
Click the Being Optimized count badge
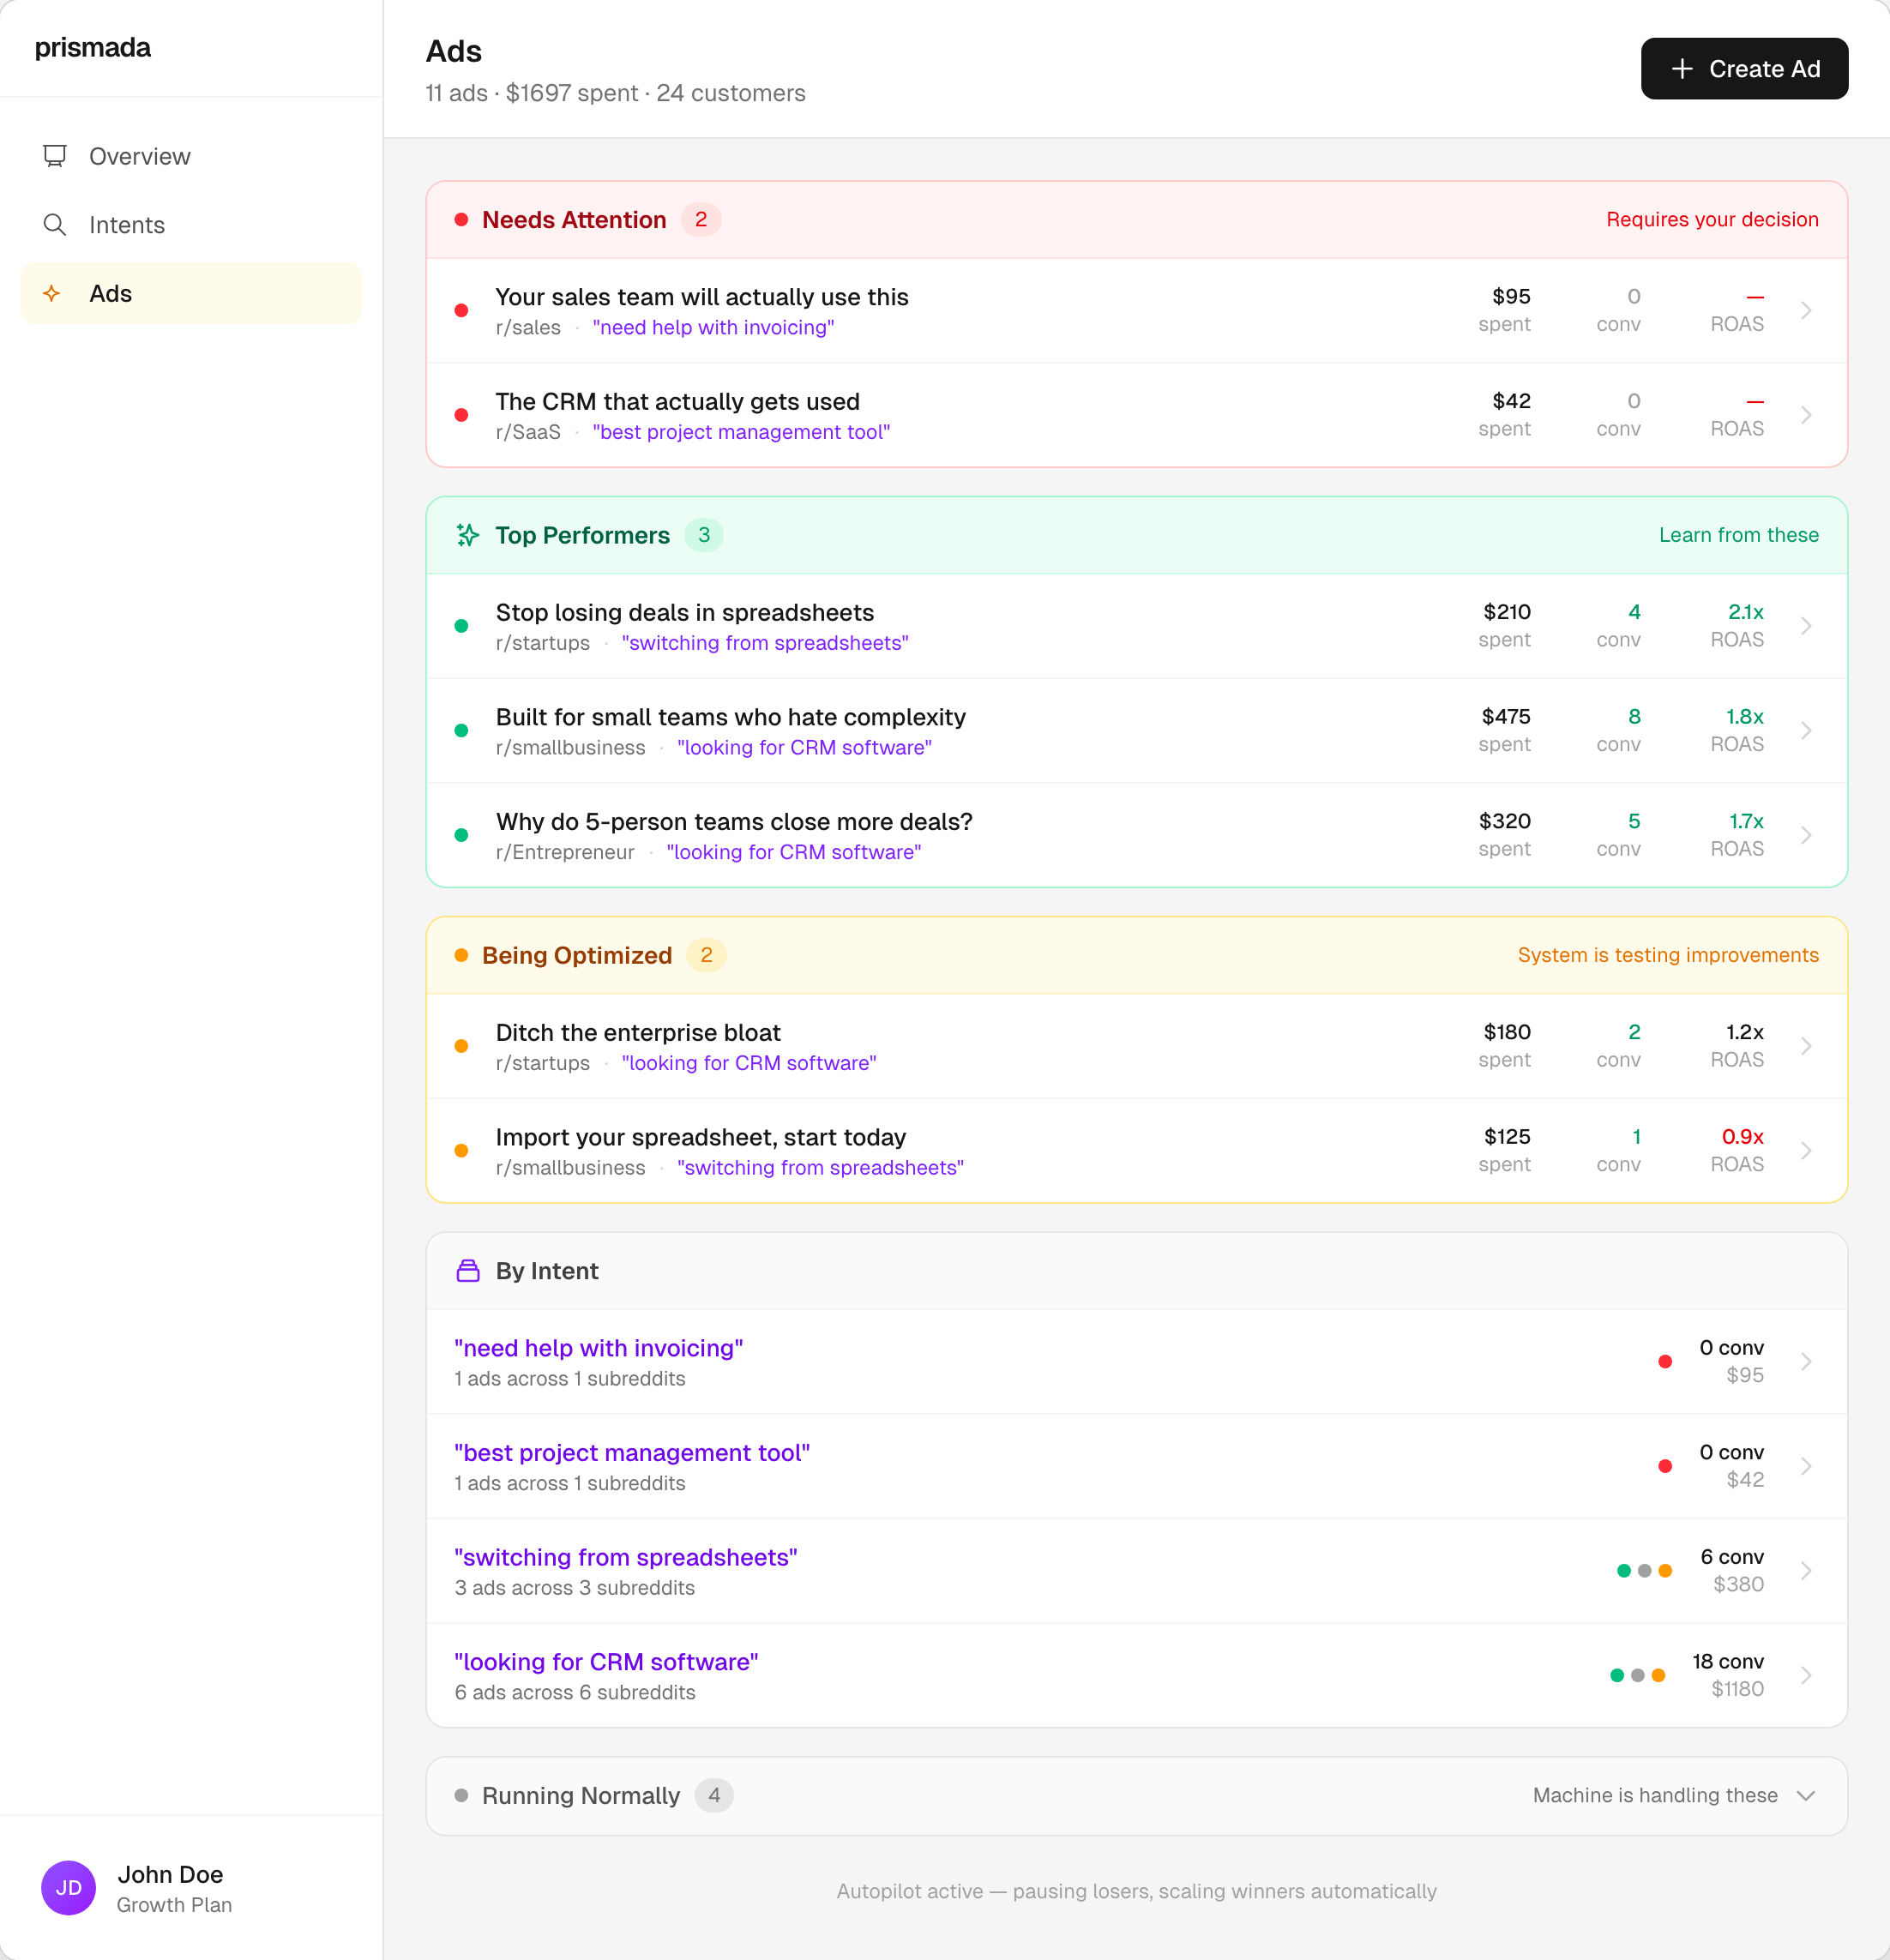pos(706,955)
